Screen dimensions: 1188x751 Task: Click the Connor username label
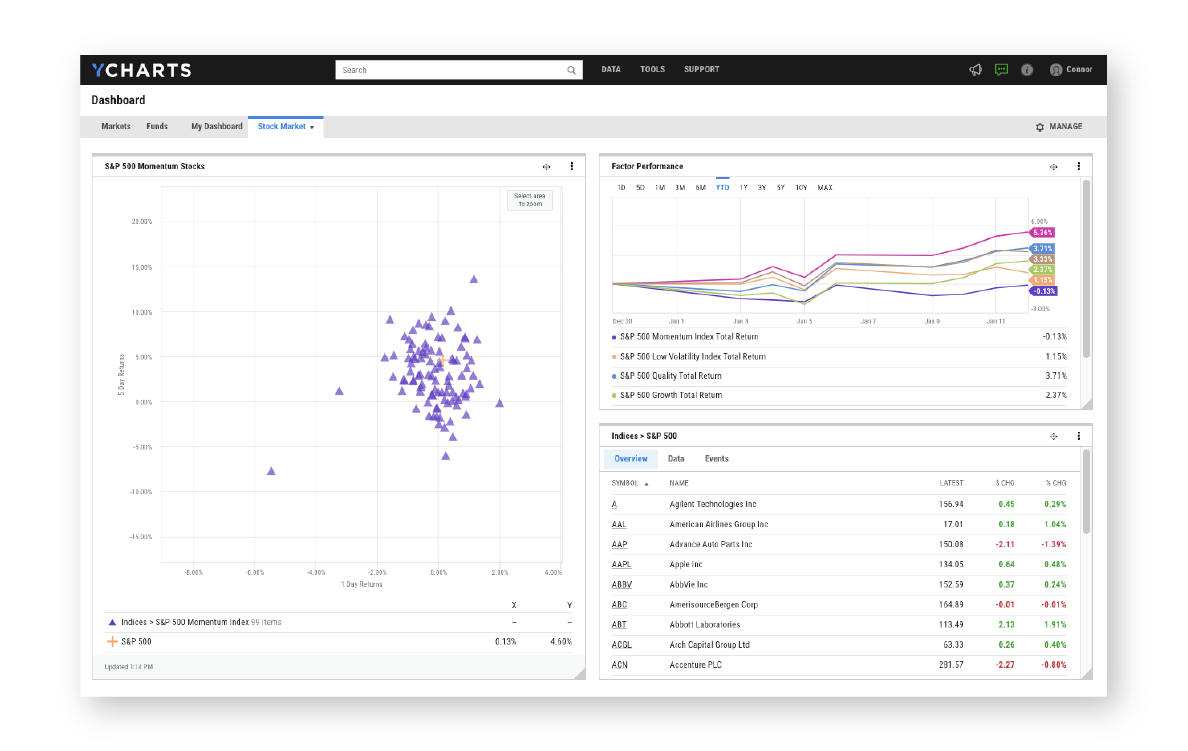click(x=1079, y=70)
